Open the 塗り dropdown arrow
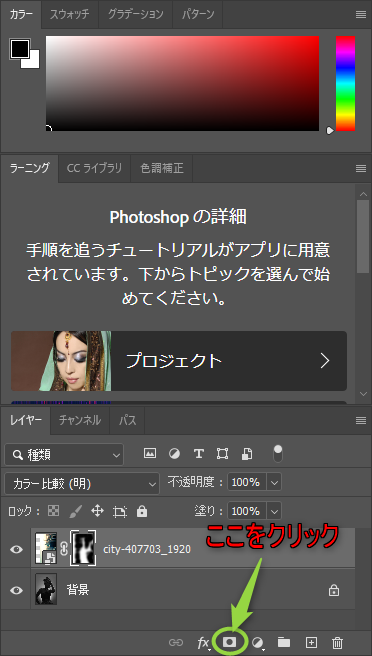The width and height of the screenshot is (372, 656). click(274, 511)
